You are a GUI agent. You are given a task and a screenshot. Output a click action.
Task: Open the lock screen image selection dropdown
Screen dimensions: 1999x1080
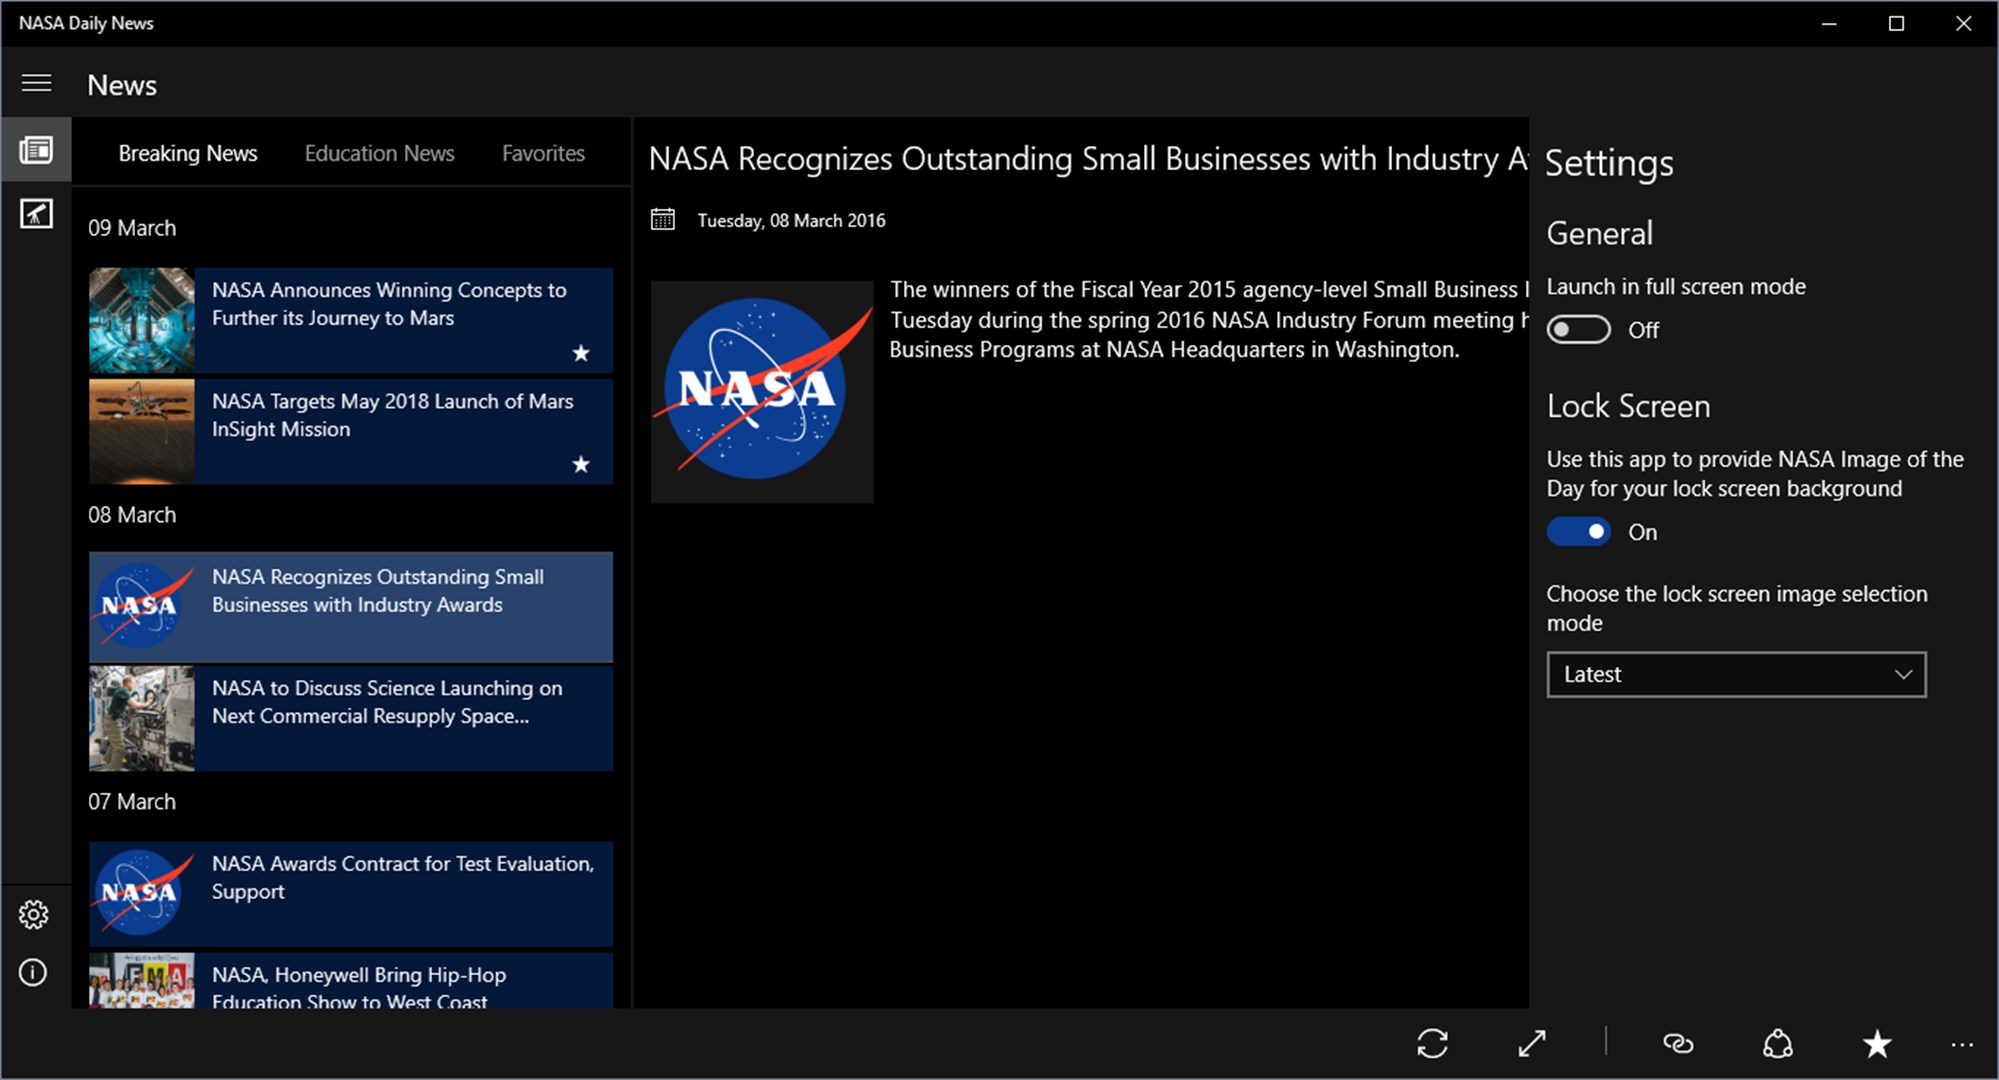click(1735, 674)
